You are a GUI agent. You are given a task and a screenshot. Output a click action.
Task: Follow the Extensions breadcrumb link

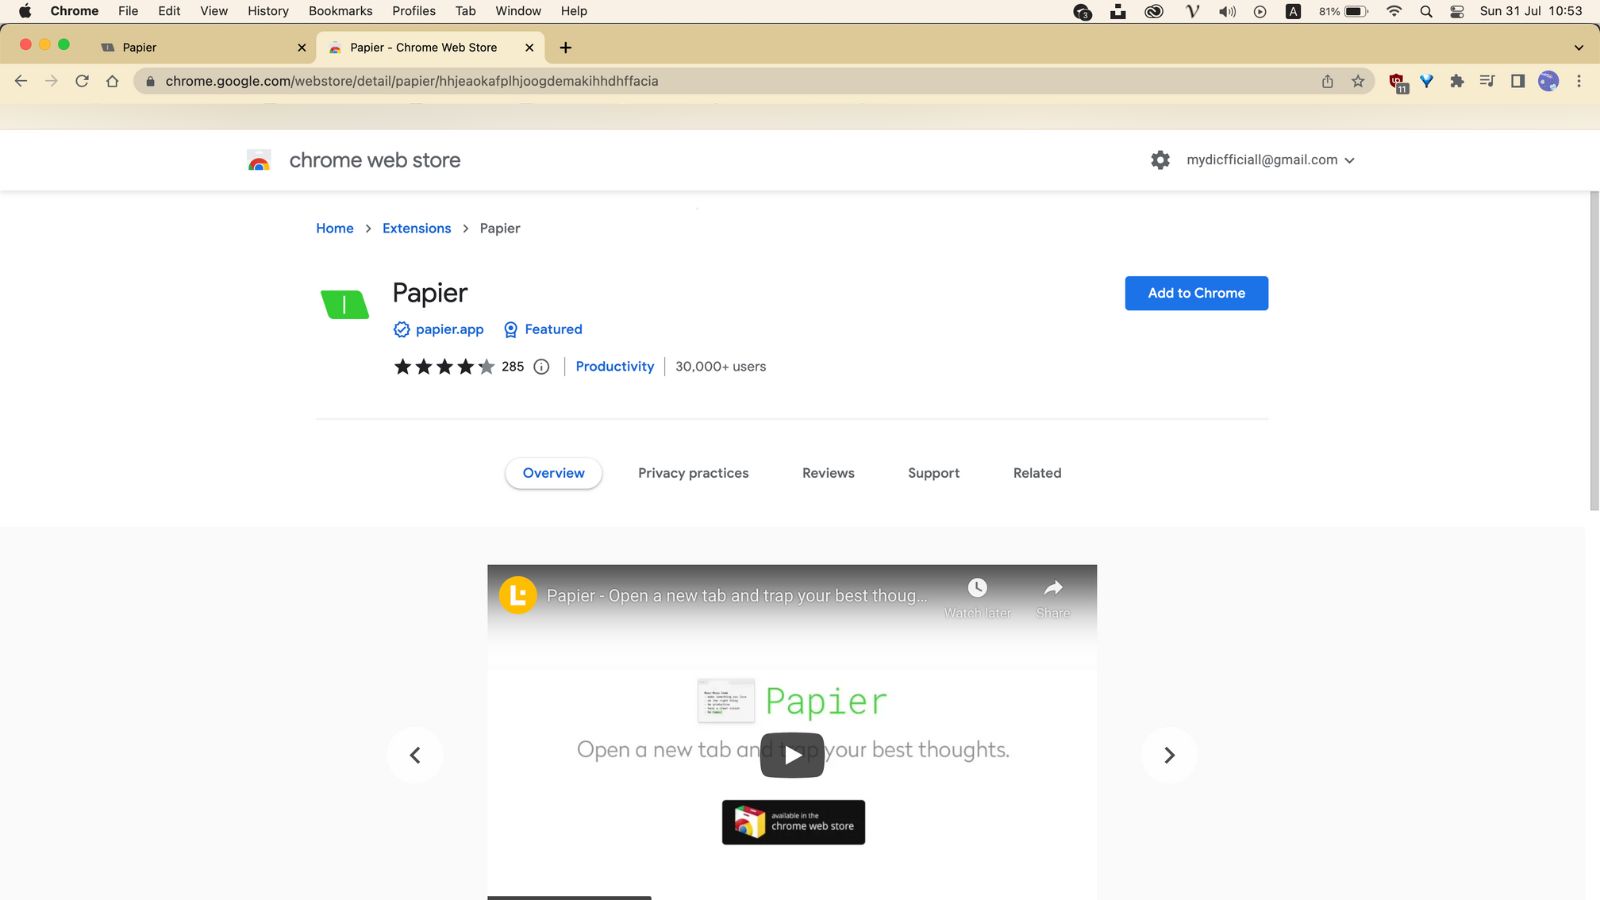(416, 228)
